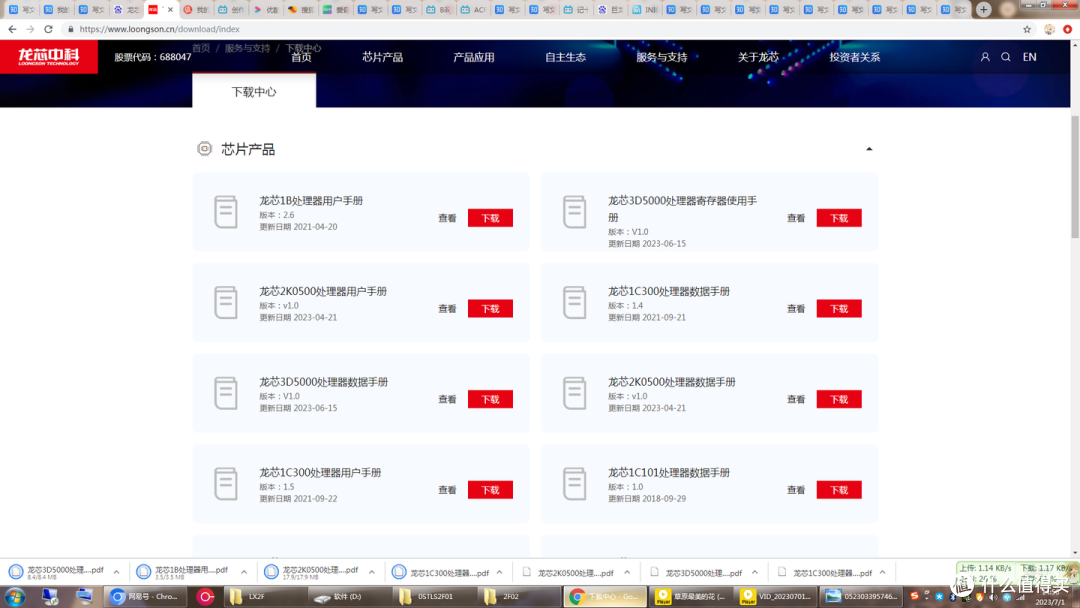1080x608 pixels.
Task: Click the page vertical scrollbar thumb
Action: pos(1075,178)
